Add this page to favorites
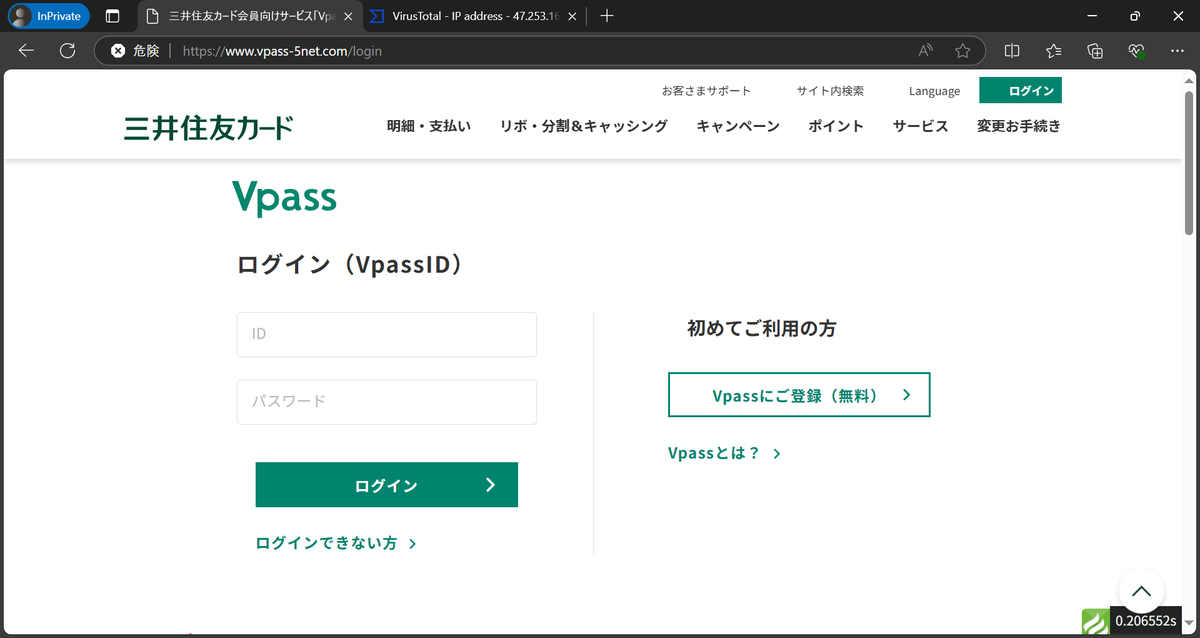The height and width of the screenshot is (638, 1200). click(961, 50)
